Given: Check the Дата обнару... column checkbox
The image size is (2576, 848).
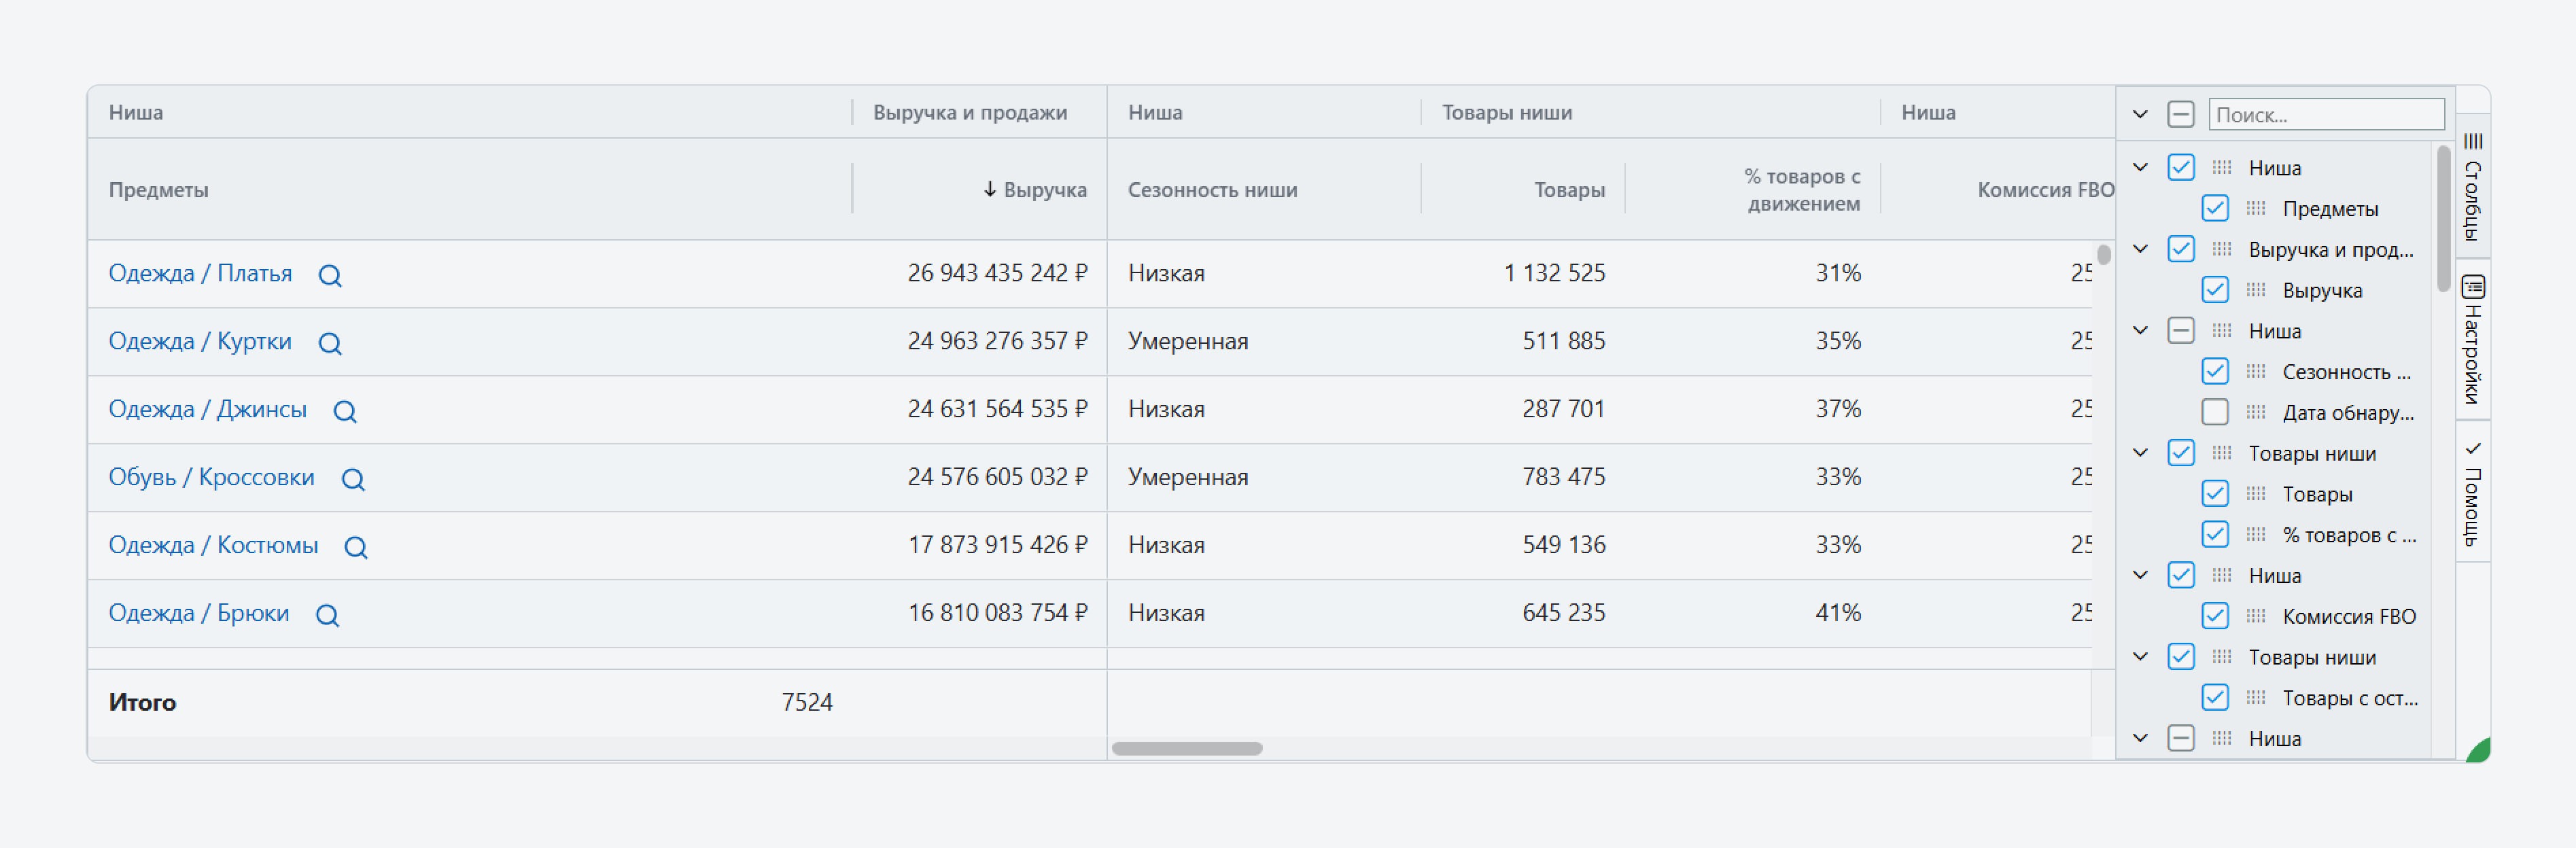Looking at the screenshot, I should click(2215, 412).
